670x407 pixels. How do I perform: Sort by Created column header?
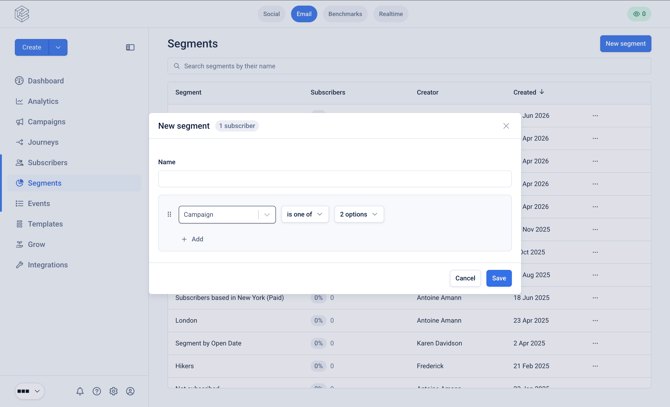529,92
